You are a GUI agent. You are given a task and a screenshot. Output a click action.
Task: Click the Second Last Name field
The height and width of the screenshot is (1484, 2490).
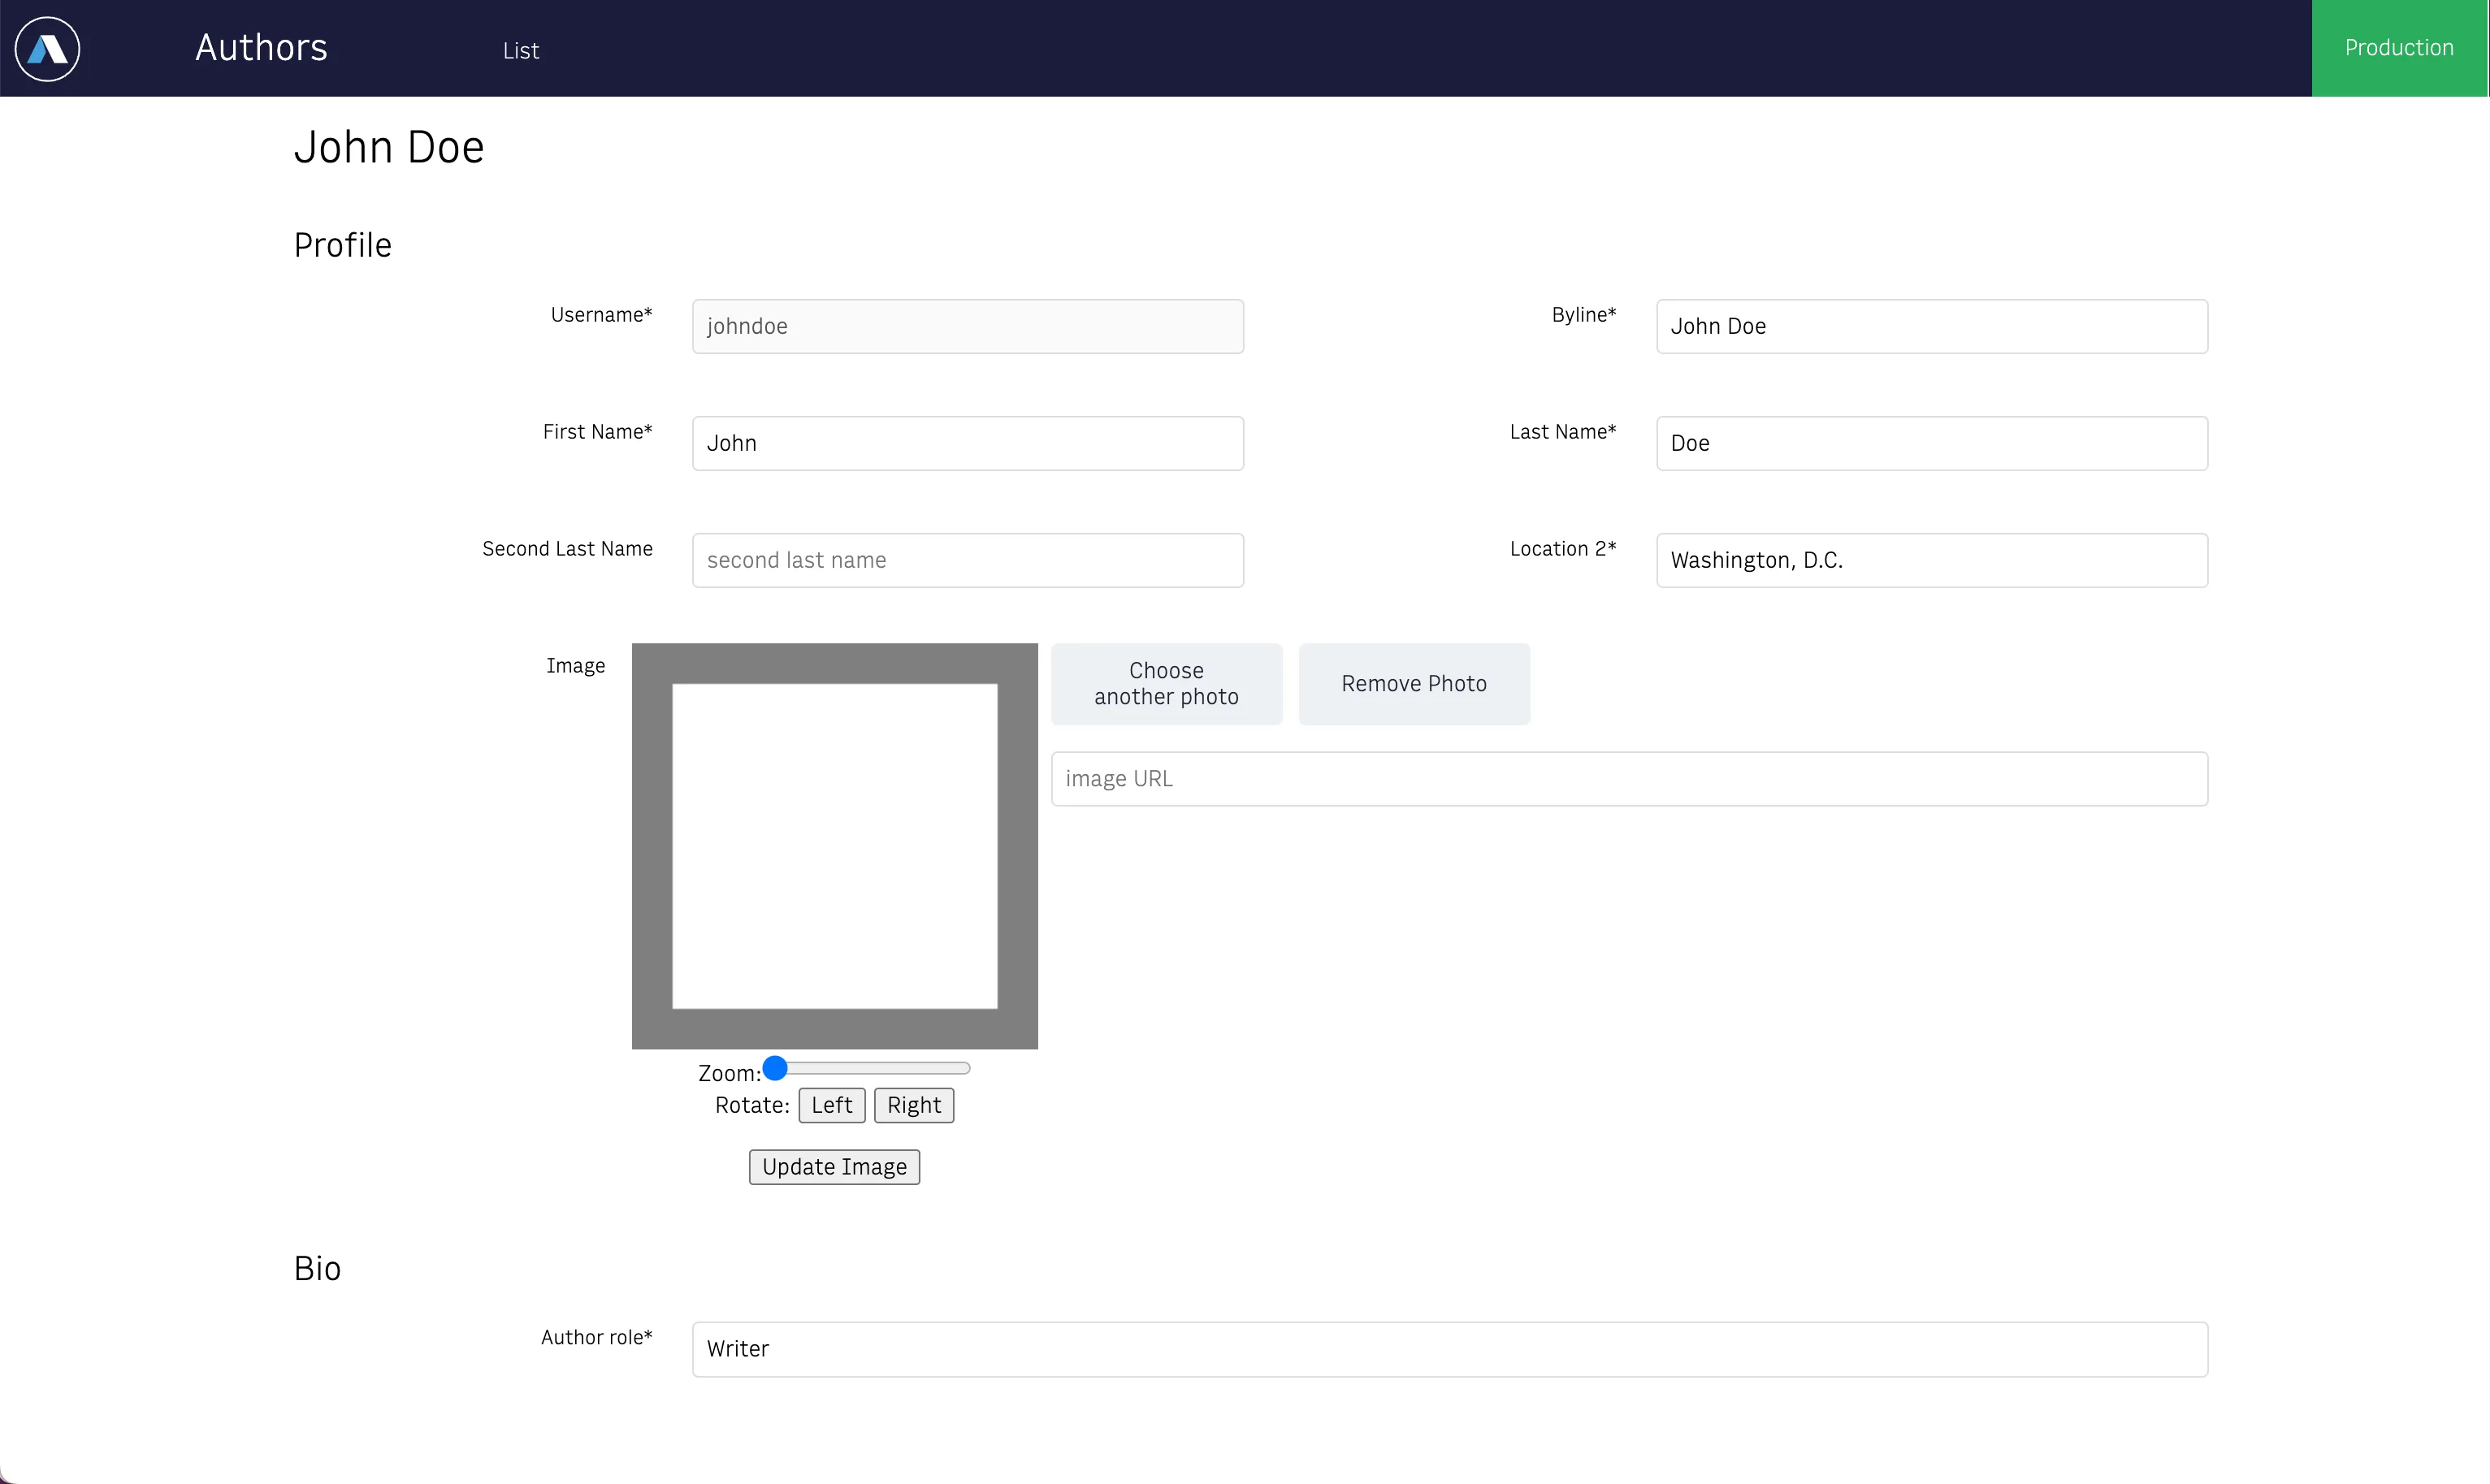pos(968,560)
